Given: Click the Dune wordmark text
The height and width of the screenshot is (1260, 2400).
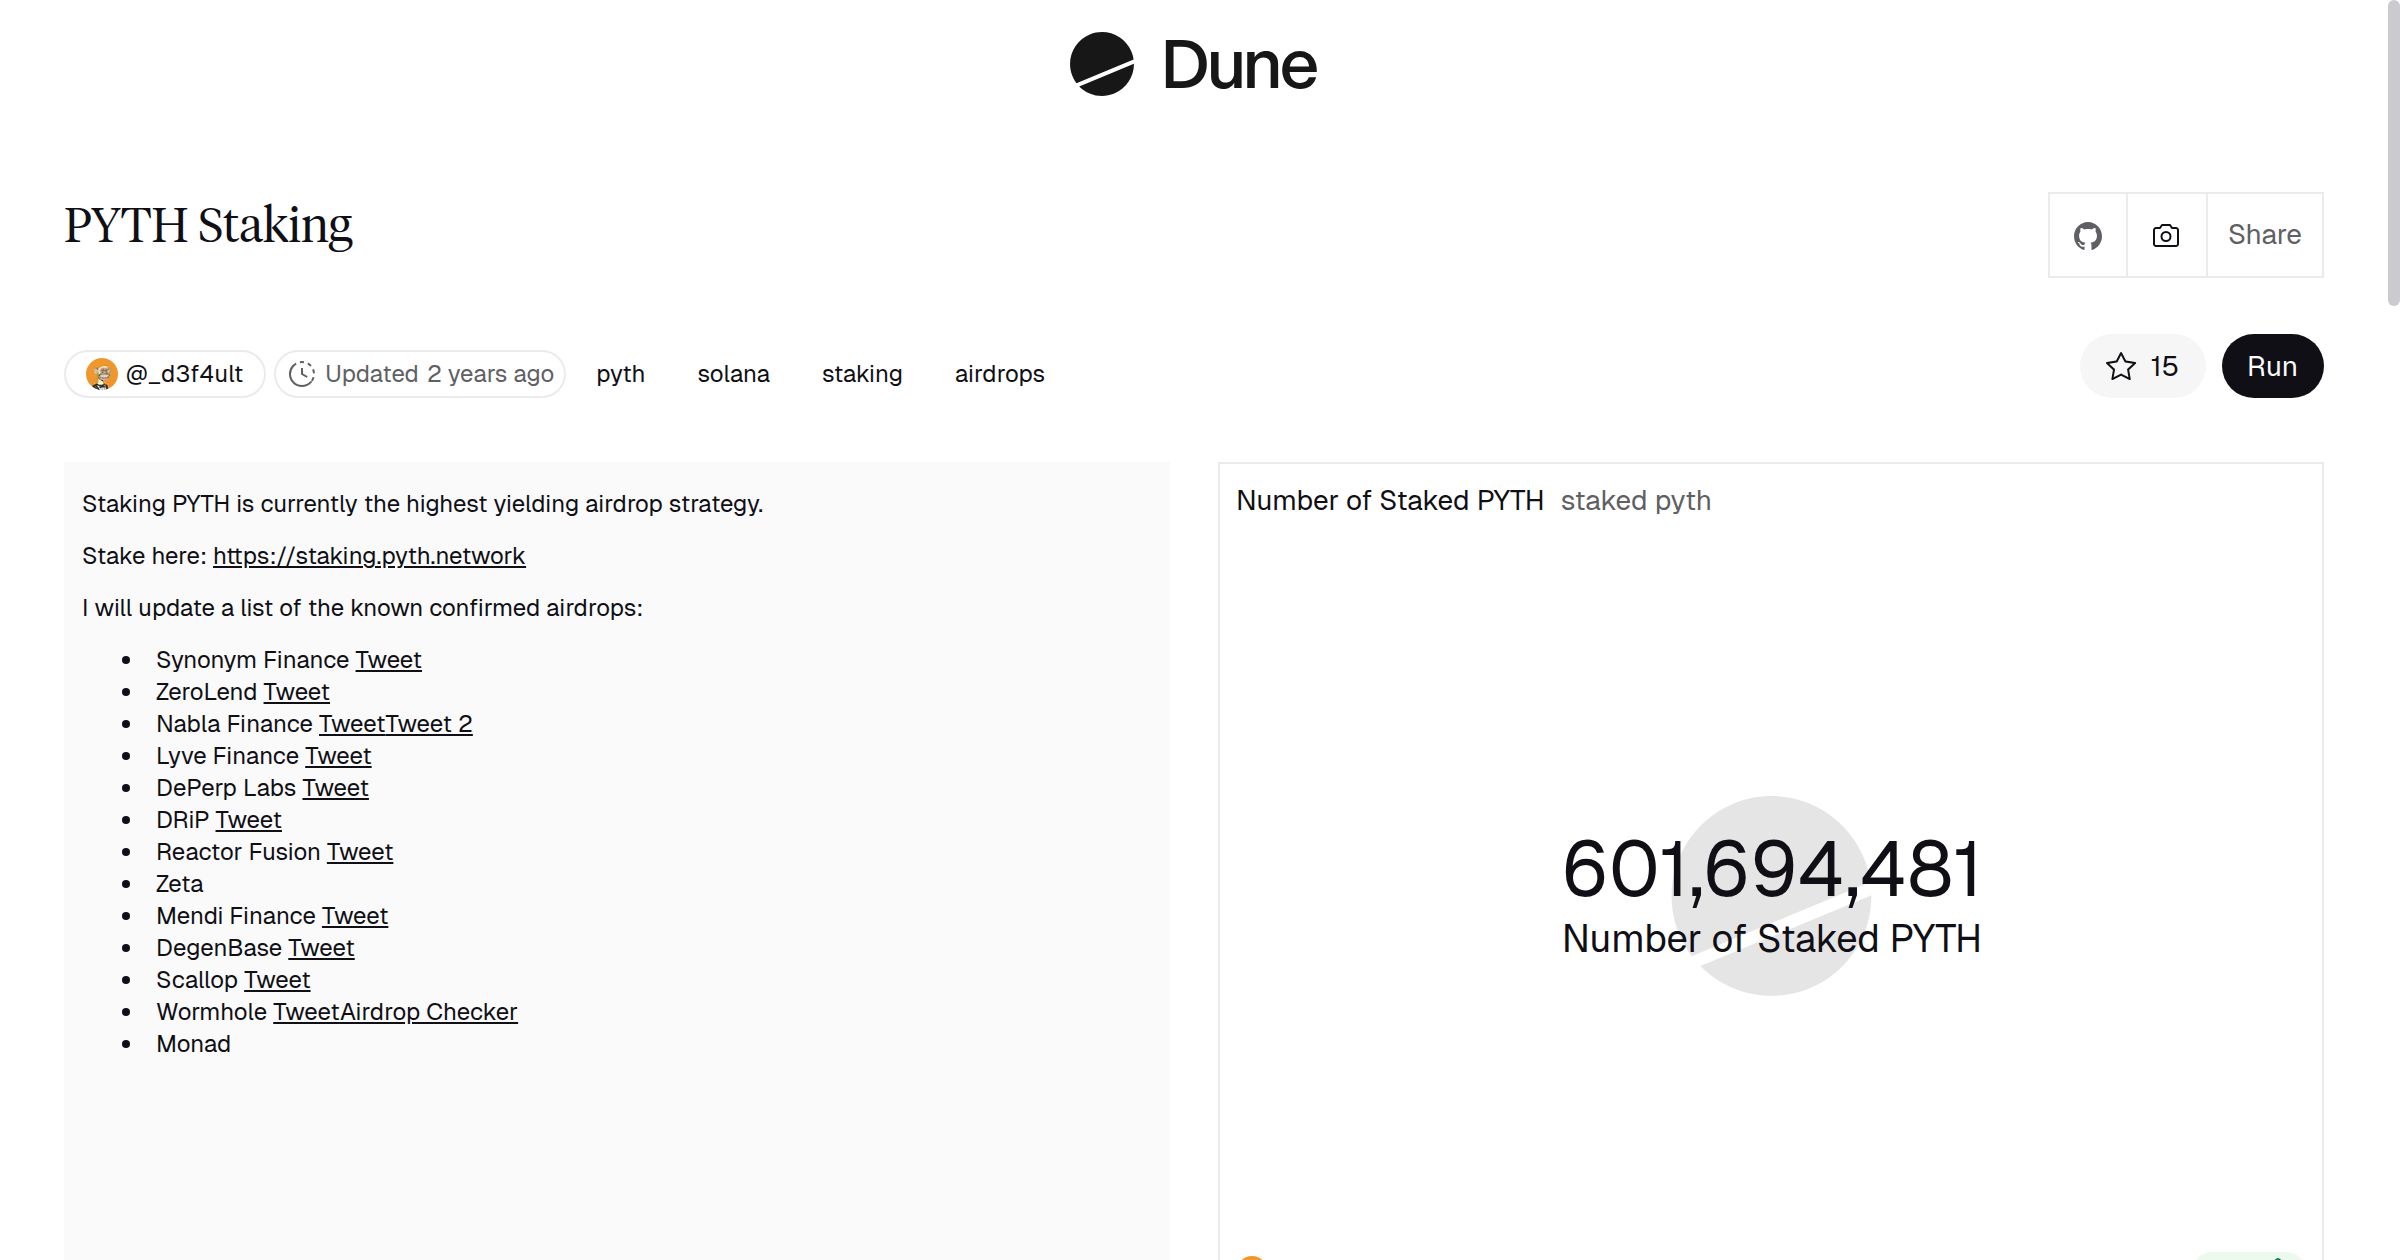Looking at the screenshot, I should 1239,66.
